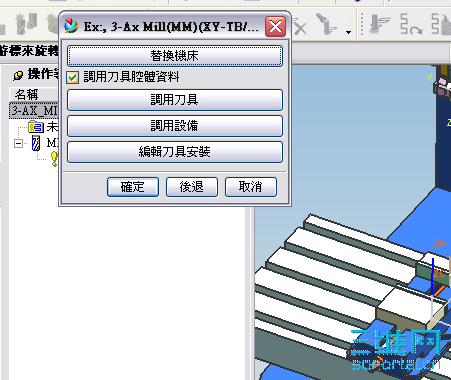The image size is (451, 380).
Task: Close the 3-Ax Mill dialog window
Action: tap(275, 27)
